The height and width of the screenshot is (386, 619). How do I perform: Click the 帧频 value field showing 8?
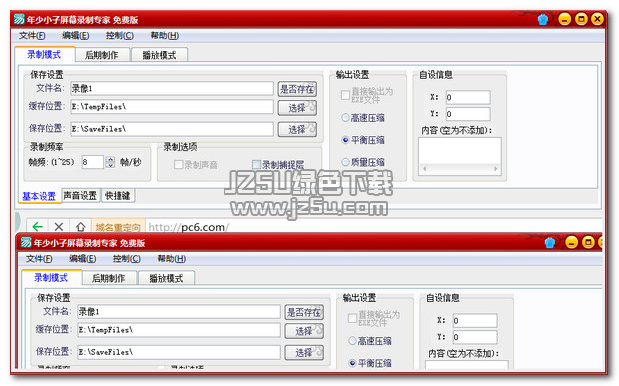(93, 162)
